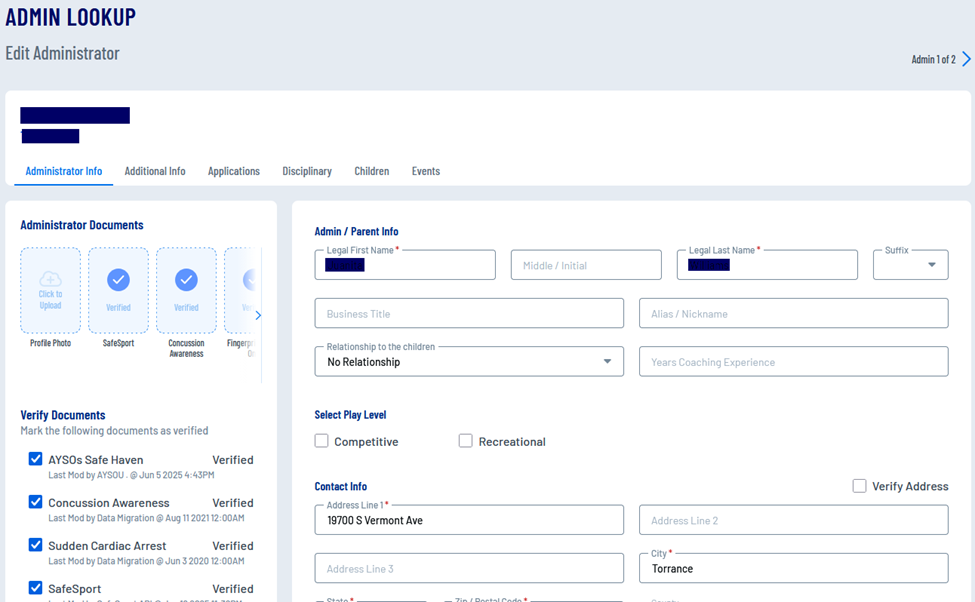This screenshot has height=602, width=975.
Task: Switch to the Additional Info tab
Action: [155, 171]
